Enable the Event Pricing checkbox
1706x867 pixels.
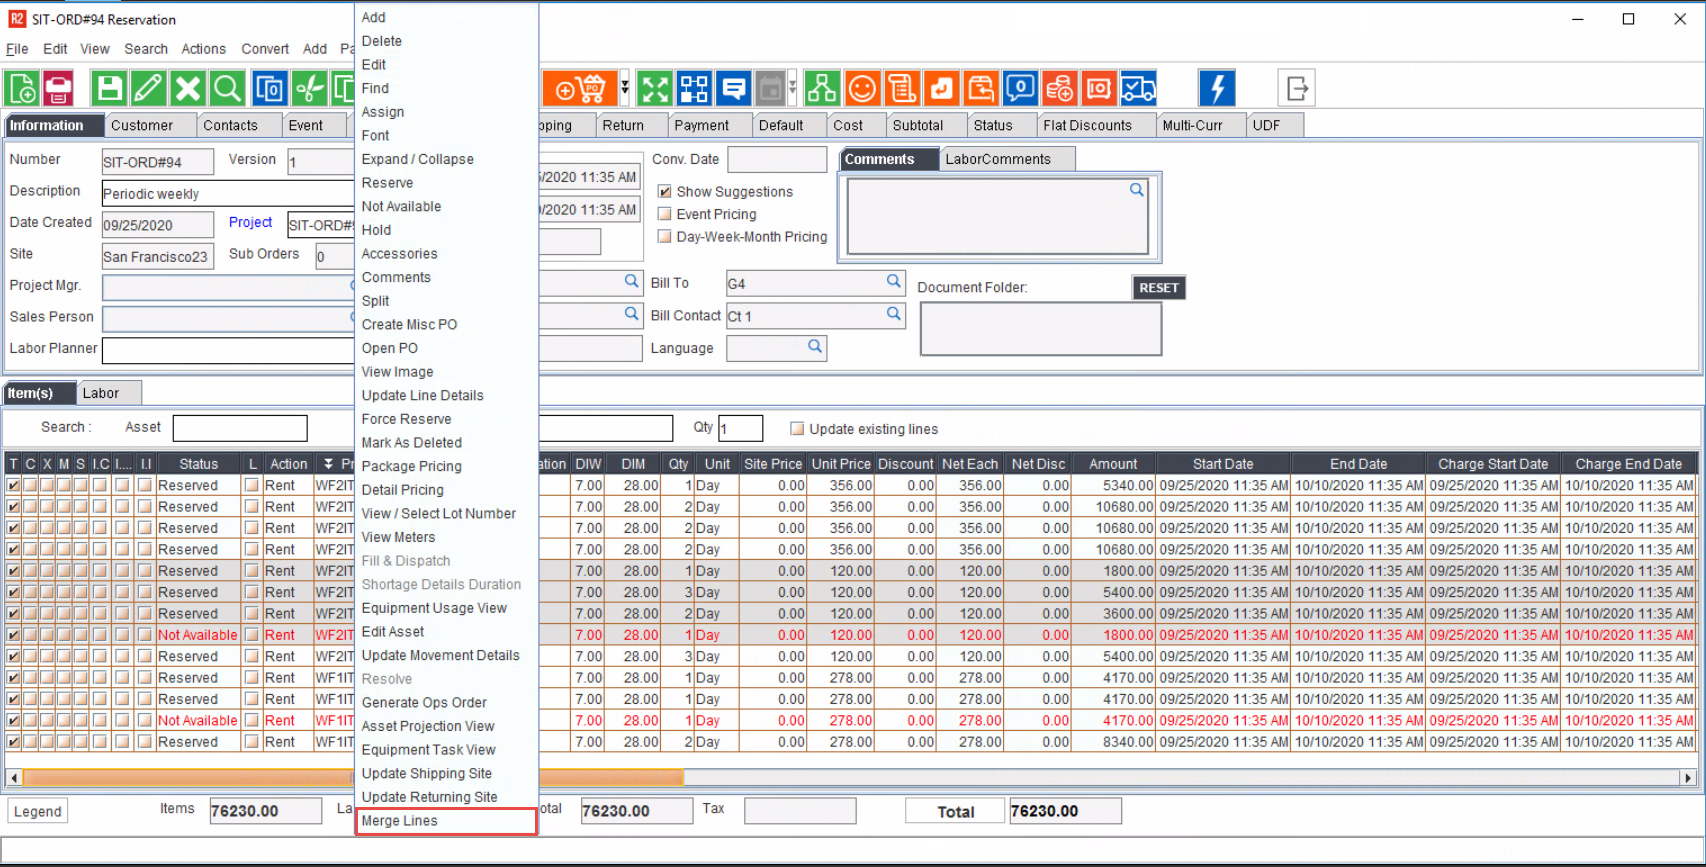[x=665, y=214]
